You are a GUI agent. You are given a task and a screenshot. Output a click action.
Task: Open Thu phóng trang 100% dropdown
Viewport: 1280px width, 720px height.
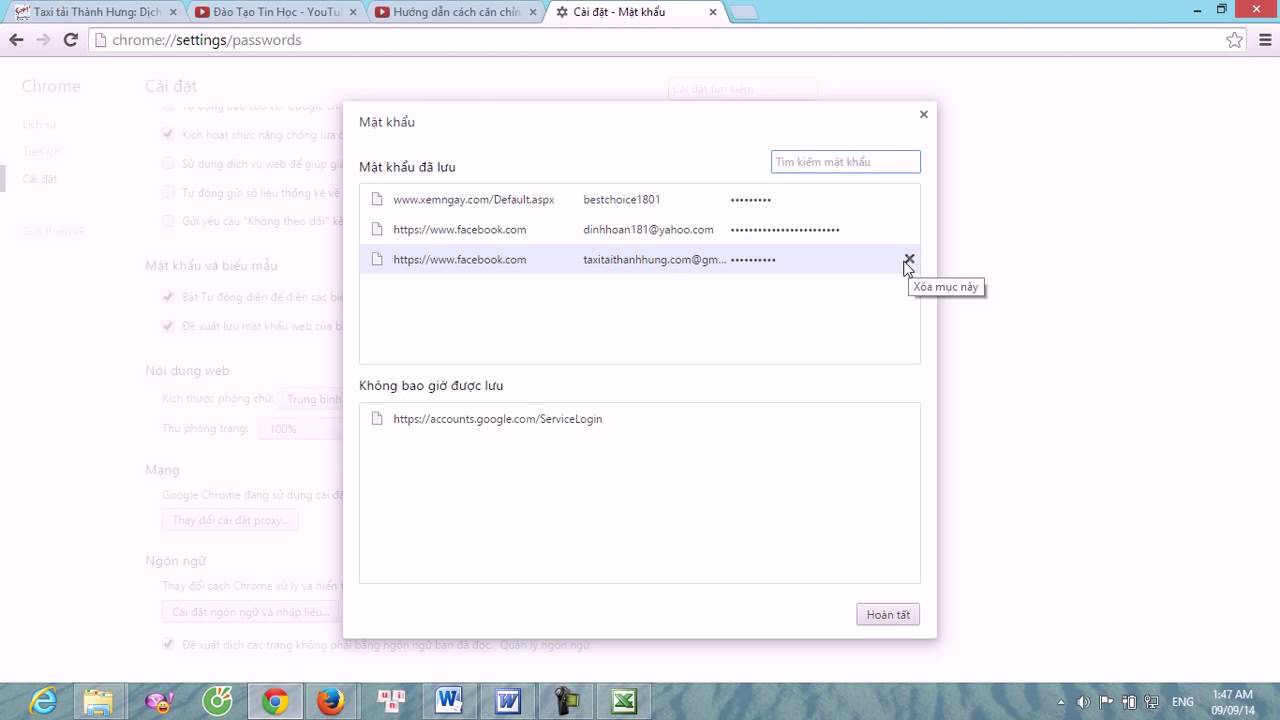(301, 428)
